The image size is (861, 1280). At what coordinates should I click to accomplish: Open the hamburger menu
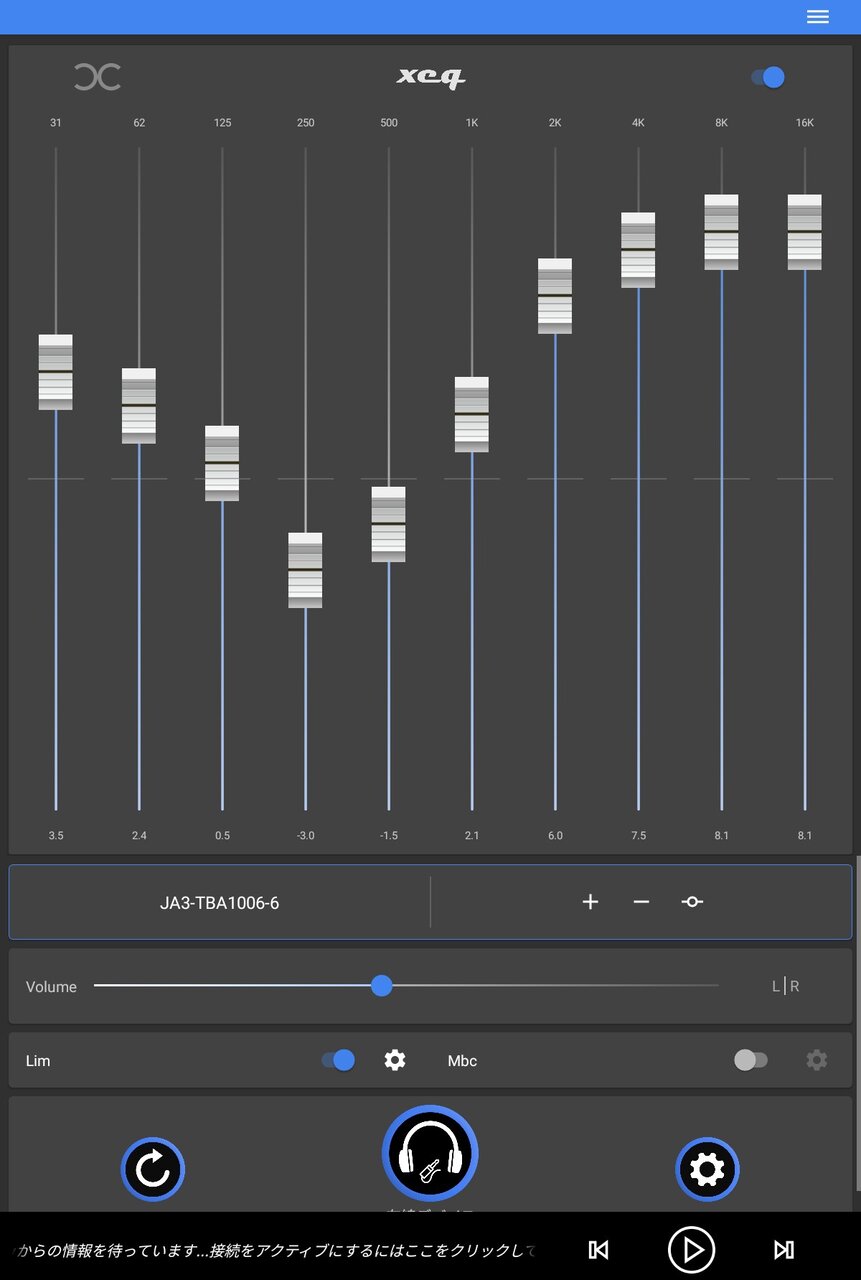click(x=817, y=17)
